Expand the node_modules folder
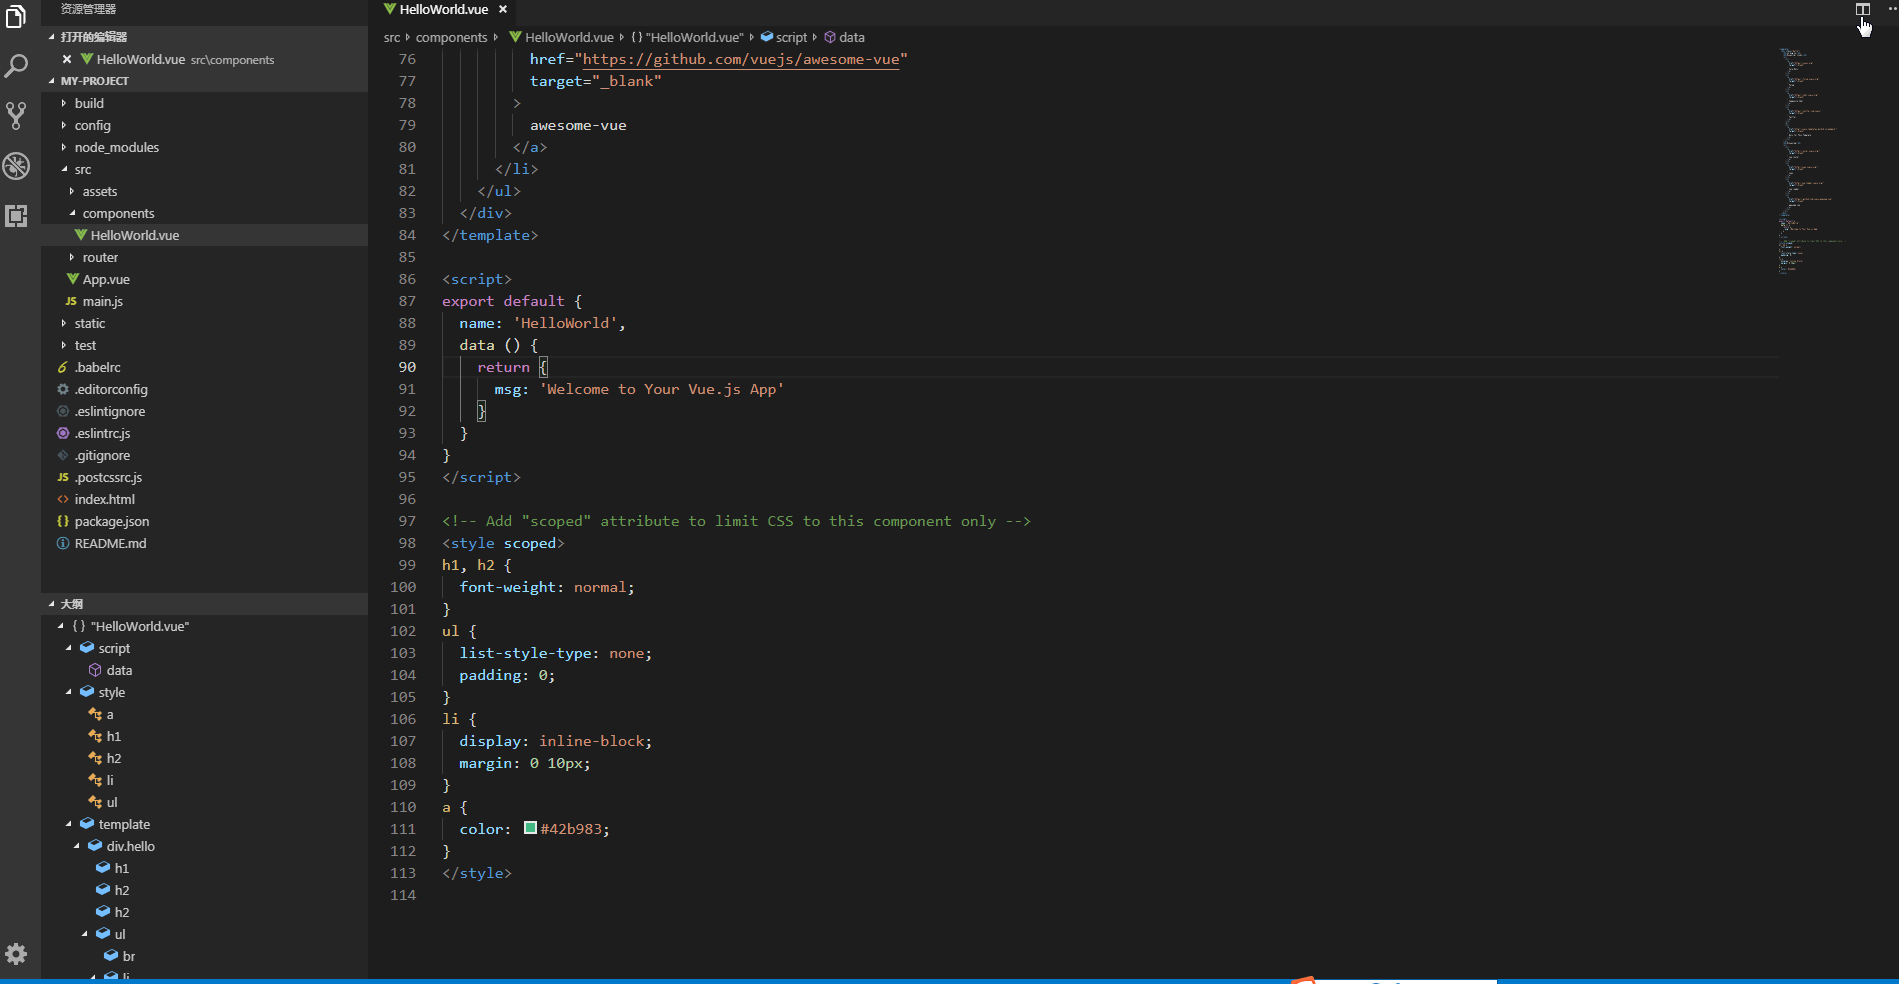This screenshot has height=984, width=1899. tap(64, 147)
